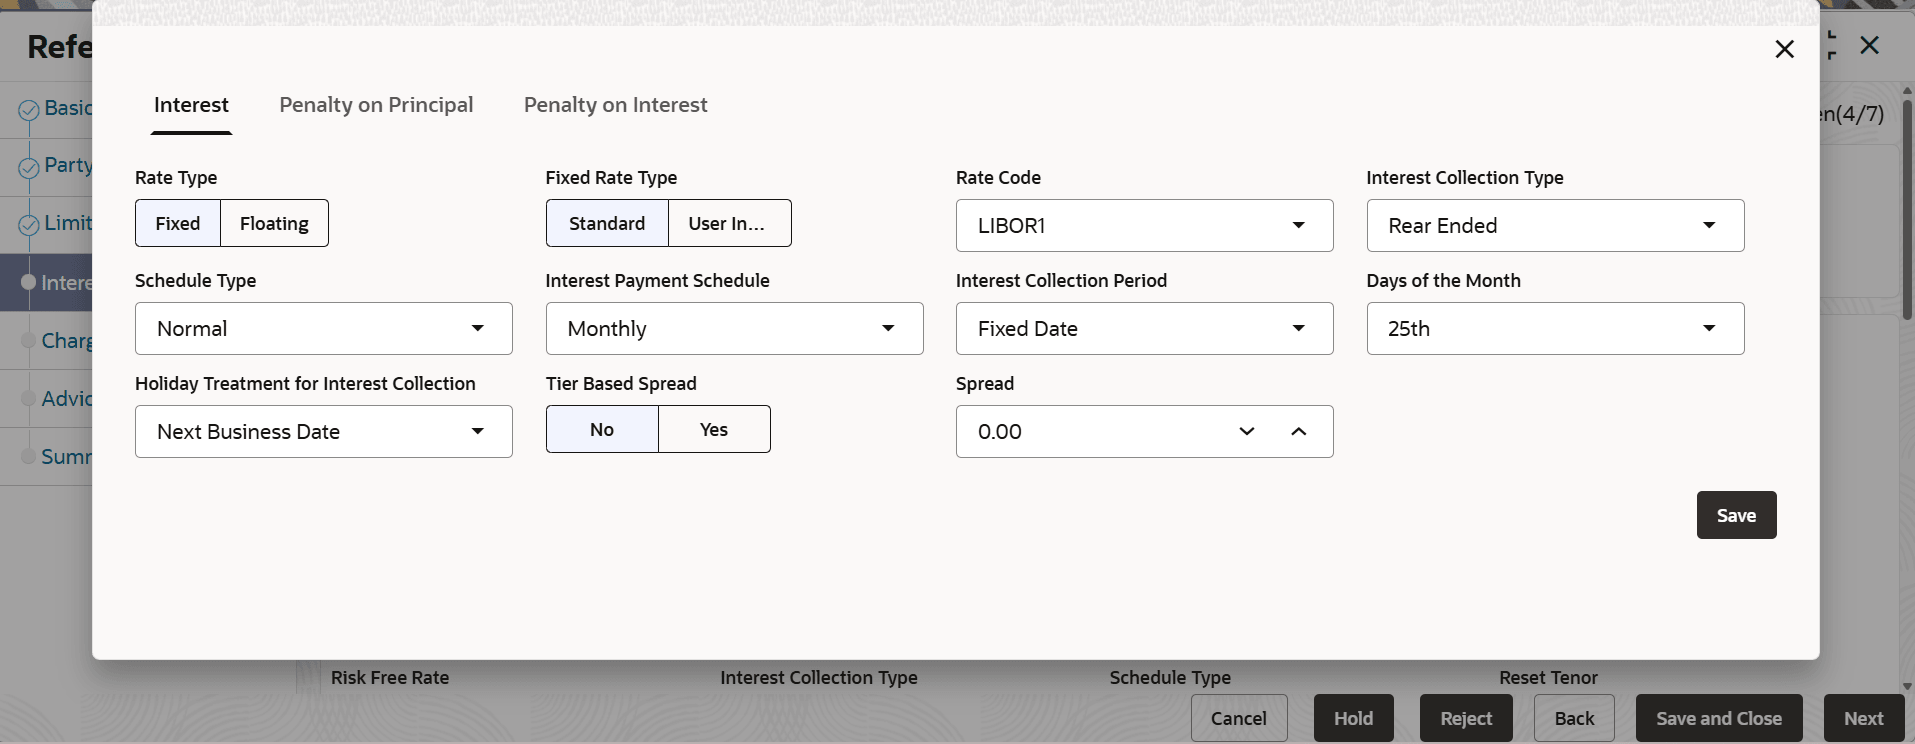This screenshot has height=744, width=1915.
Task: Set Tier Based Spread to No
Action: pos(602,429)
